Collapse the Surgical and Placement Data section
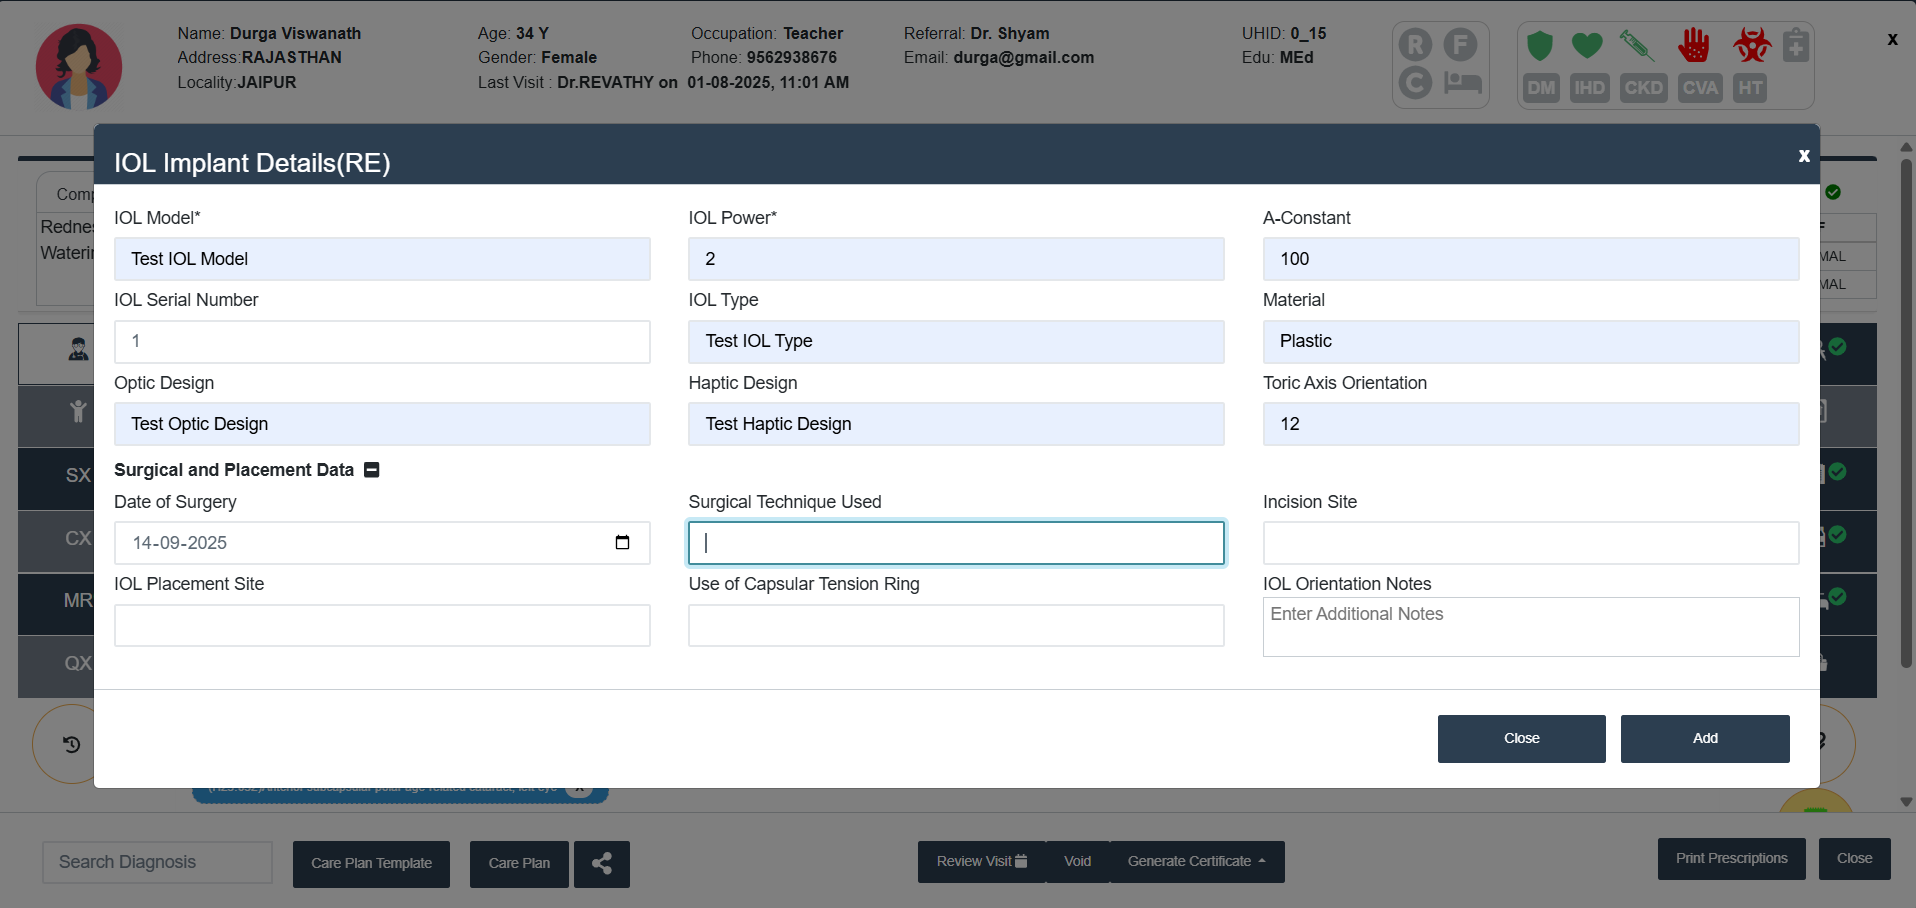The width and height of the screenshot is (1916, 908). point(372,470)
